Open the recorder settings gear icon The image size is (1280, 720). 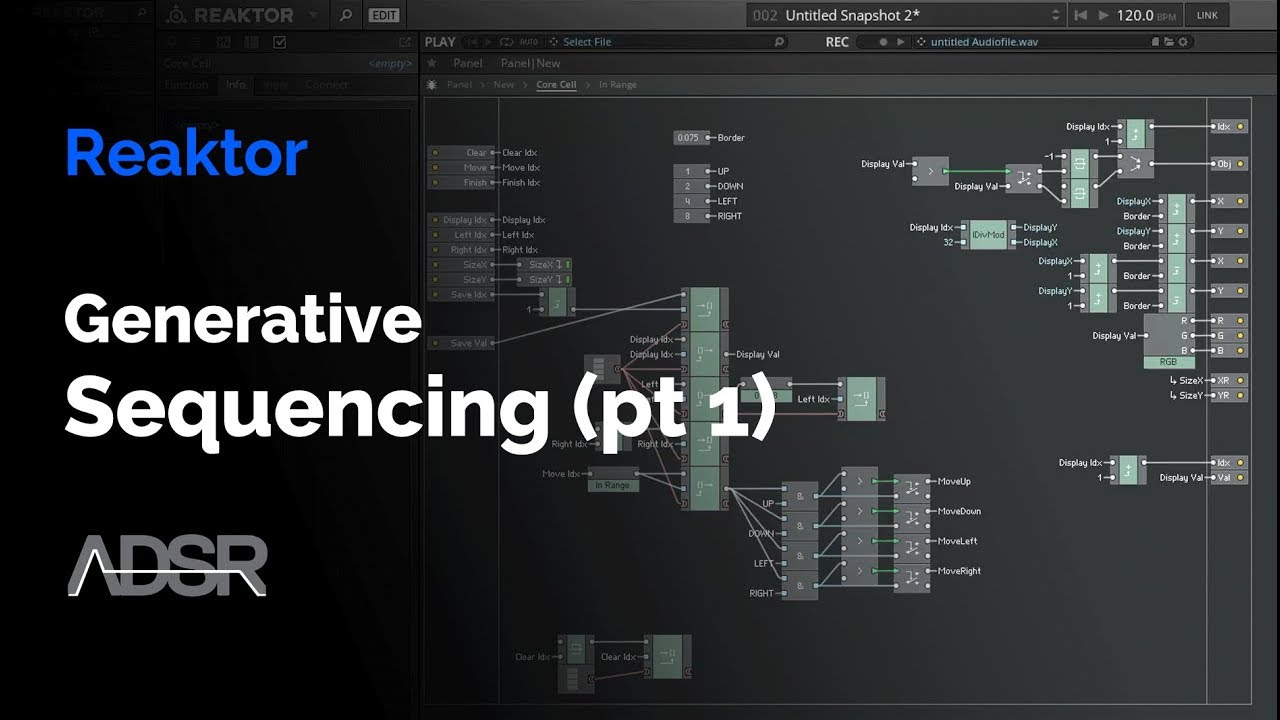(x=1183, y=42)
